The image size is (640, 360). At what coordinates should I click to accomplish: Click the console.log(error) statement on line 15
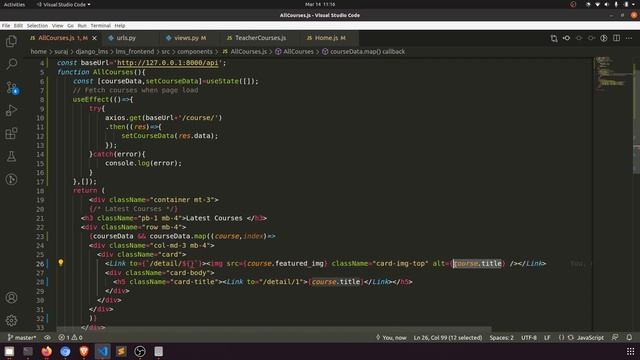coord(143,163)
